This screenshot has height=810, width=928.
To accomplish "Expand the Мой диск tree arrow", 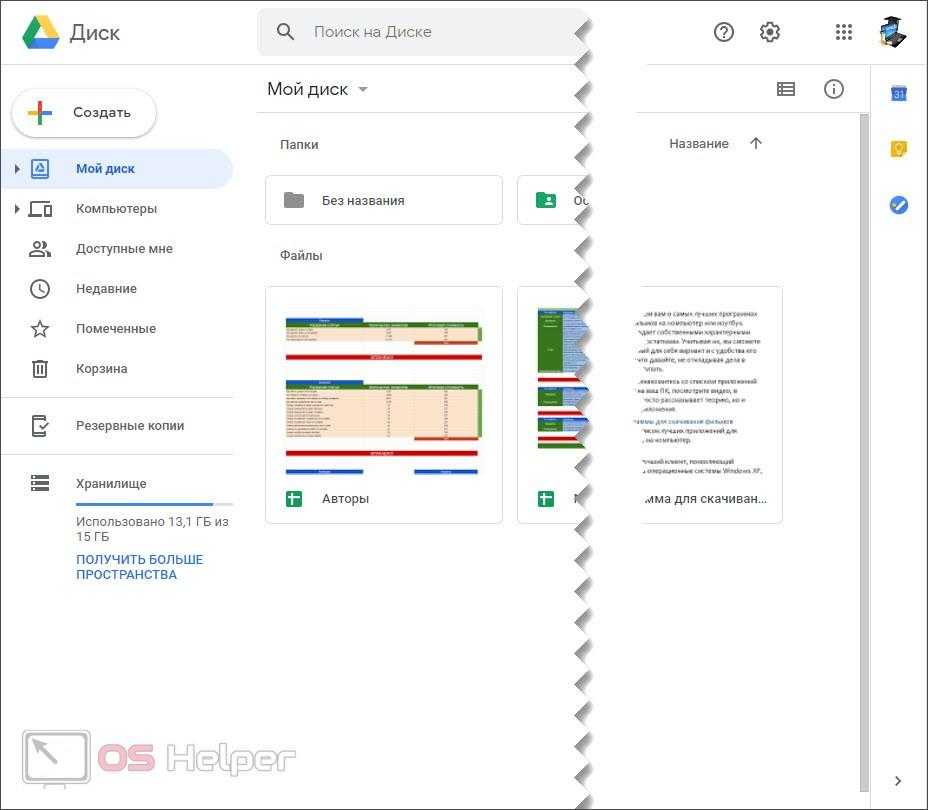I will coord(17,169).
